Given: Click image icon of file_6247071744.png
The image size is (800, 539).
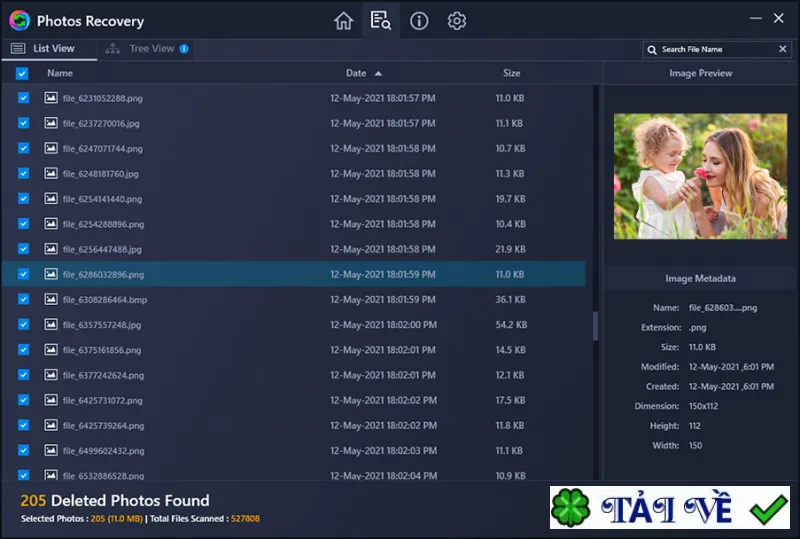Looking at the screenshot, I should 51,148.
